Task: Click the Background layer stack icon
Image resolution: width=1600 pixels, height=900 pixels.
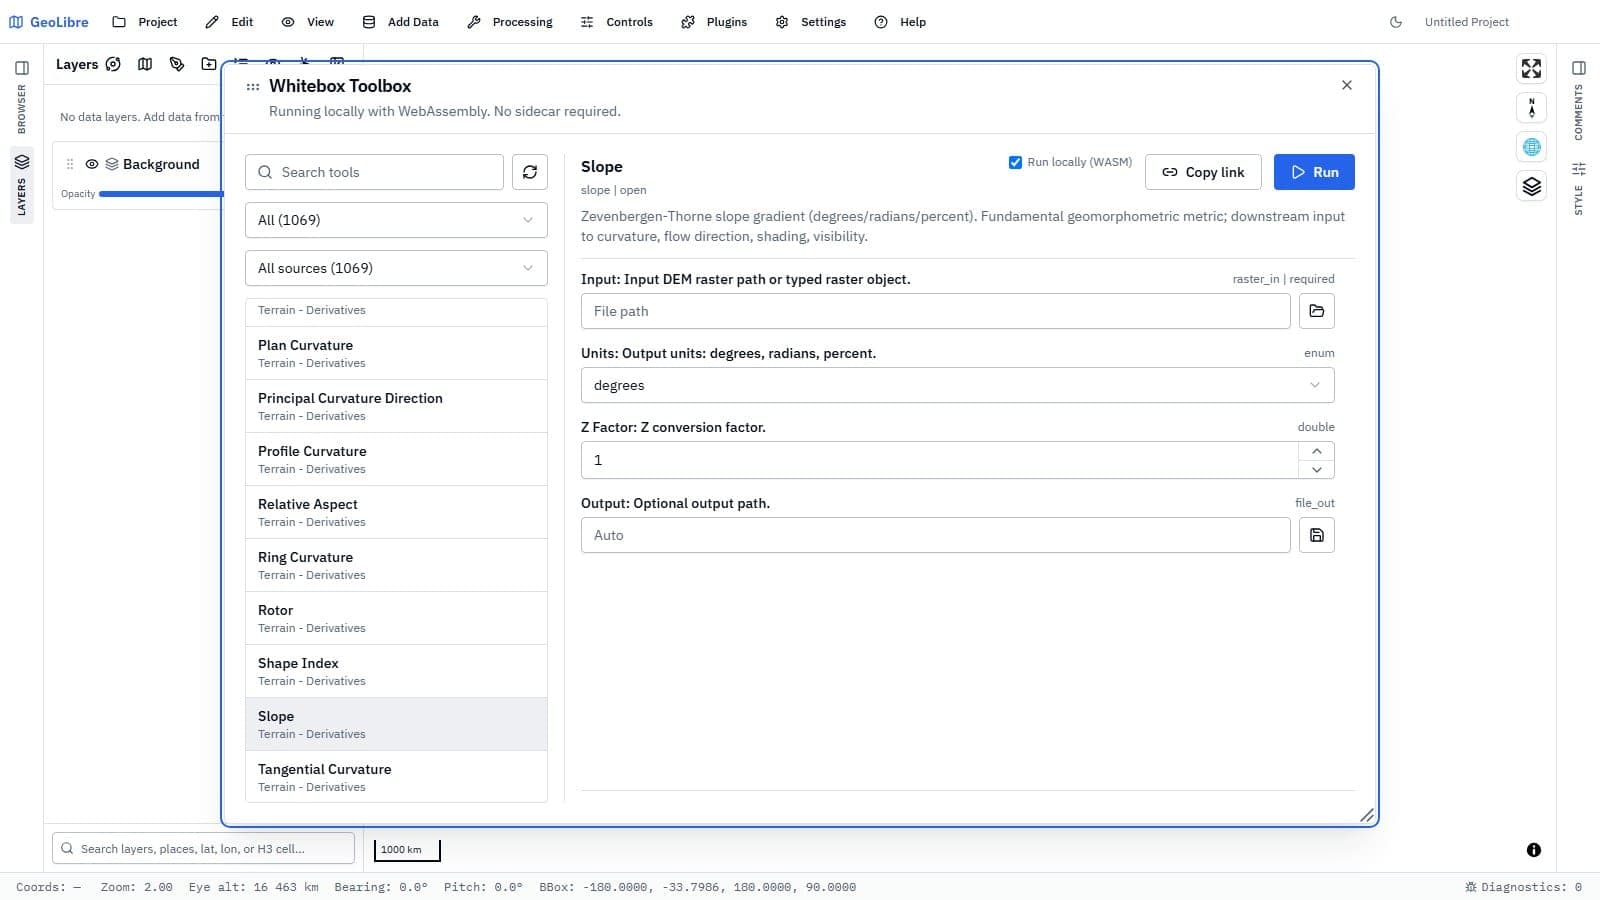Action: point(112,164)
